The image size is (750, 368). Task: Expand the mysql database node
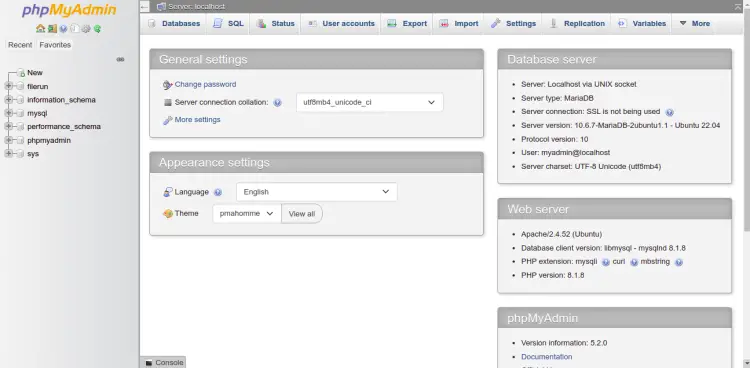coord(8,113)
